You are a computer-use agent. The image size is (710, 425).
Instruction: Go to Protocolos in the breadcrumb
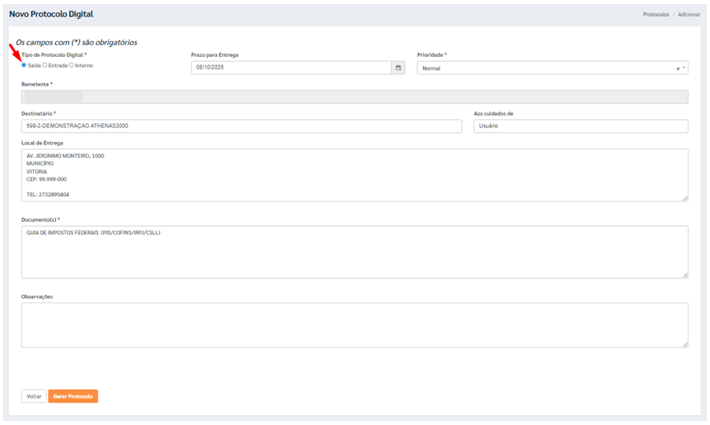(655, 15)
